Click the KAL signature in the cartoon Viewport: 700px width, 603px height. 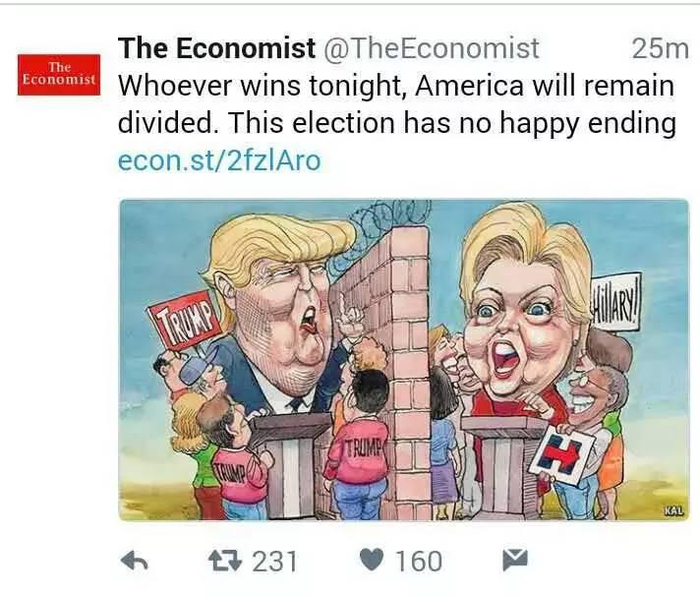coord(674,511)
